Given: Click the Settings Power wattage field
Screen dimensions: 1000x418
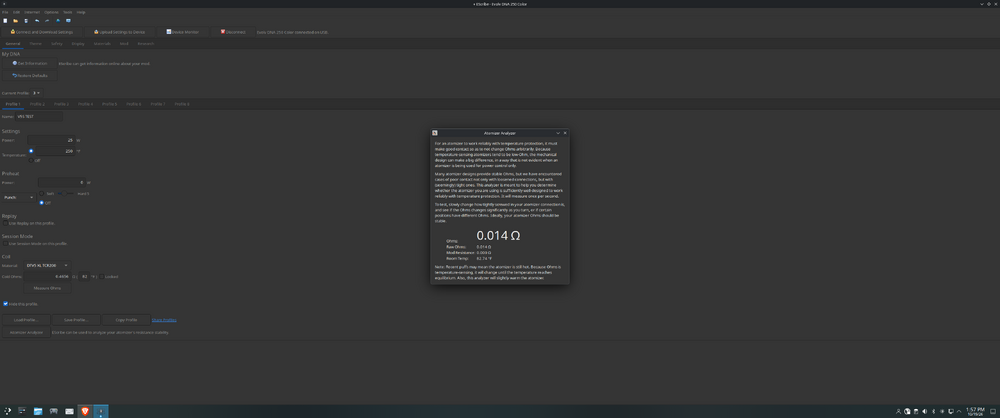Looking at the screenshot, I should (51, 140).
